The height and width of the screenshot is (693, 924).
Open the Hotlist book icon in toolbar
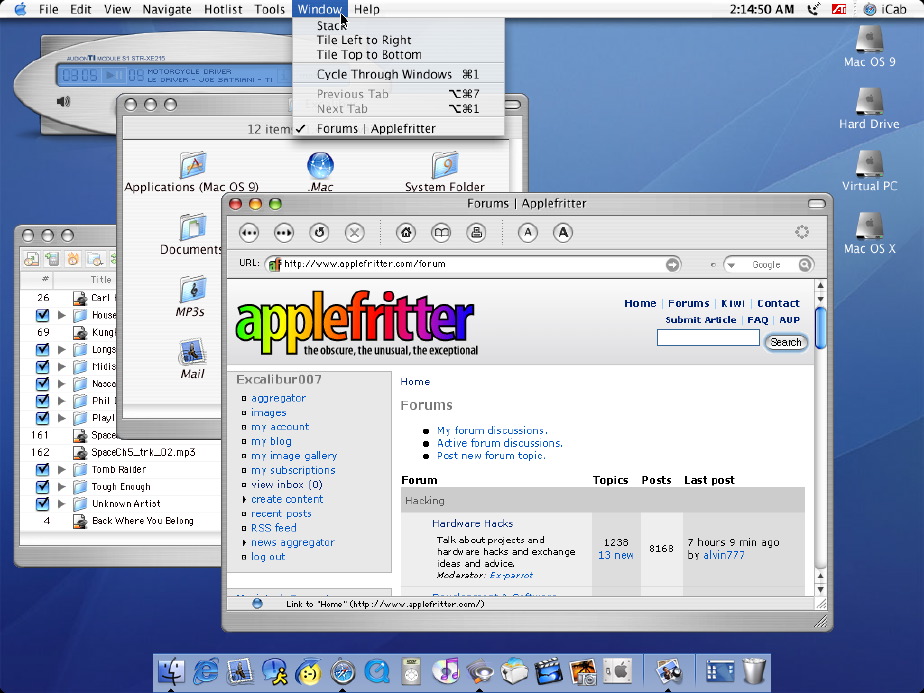tap(441, 233)
